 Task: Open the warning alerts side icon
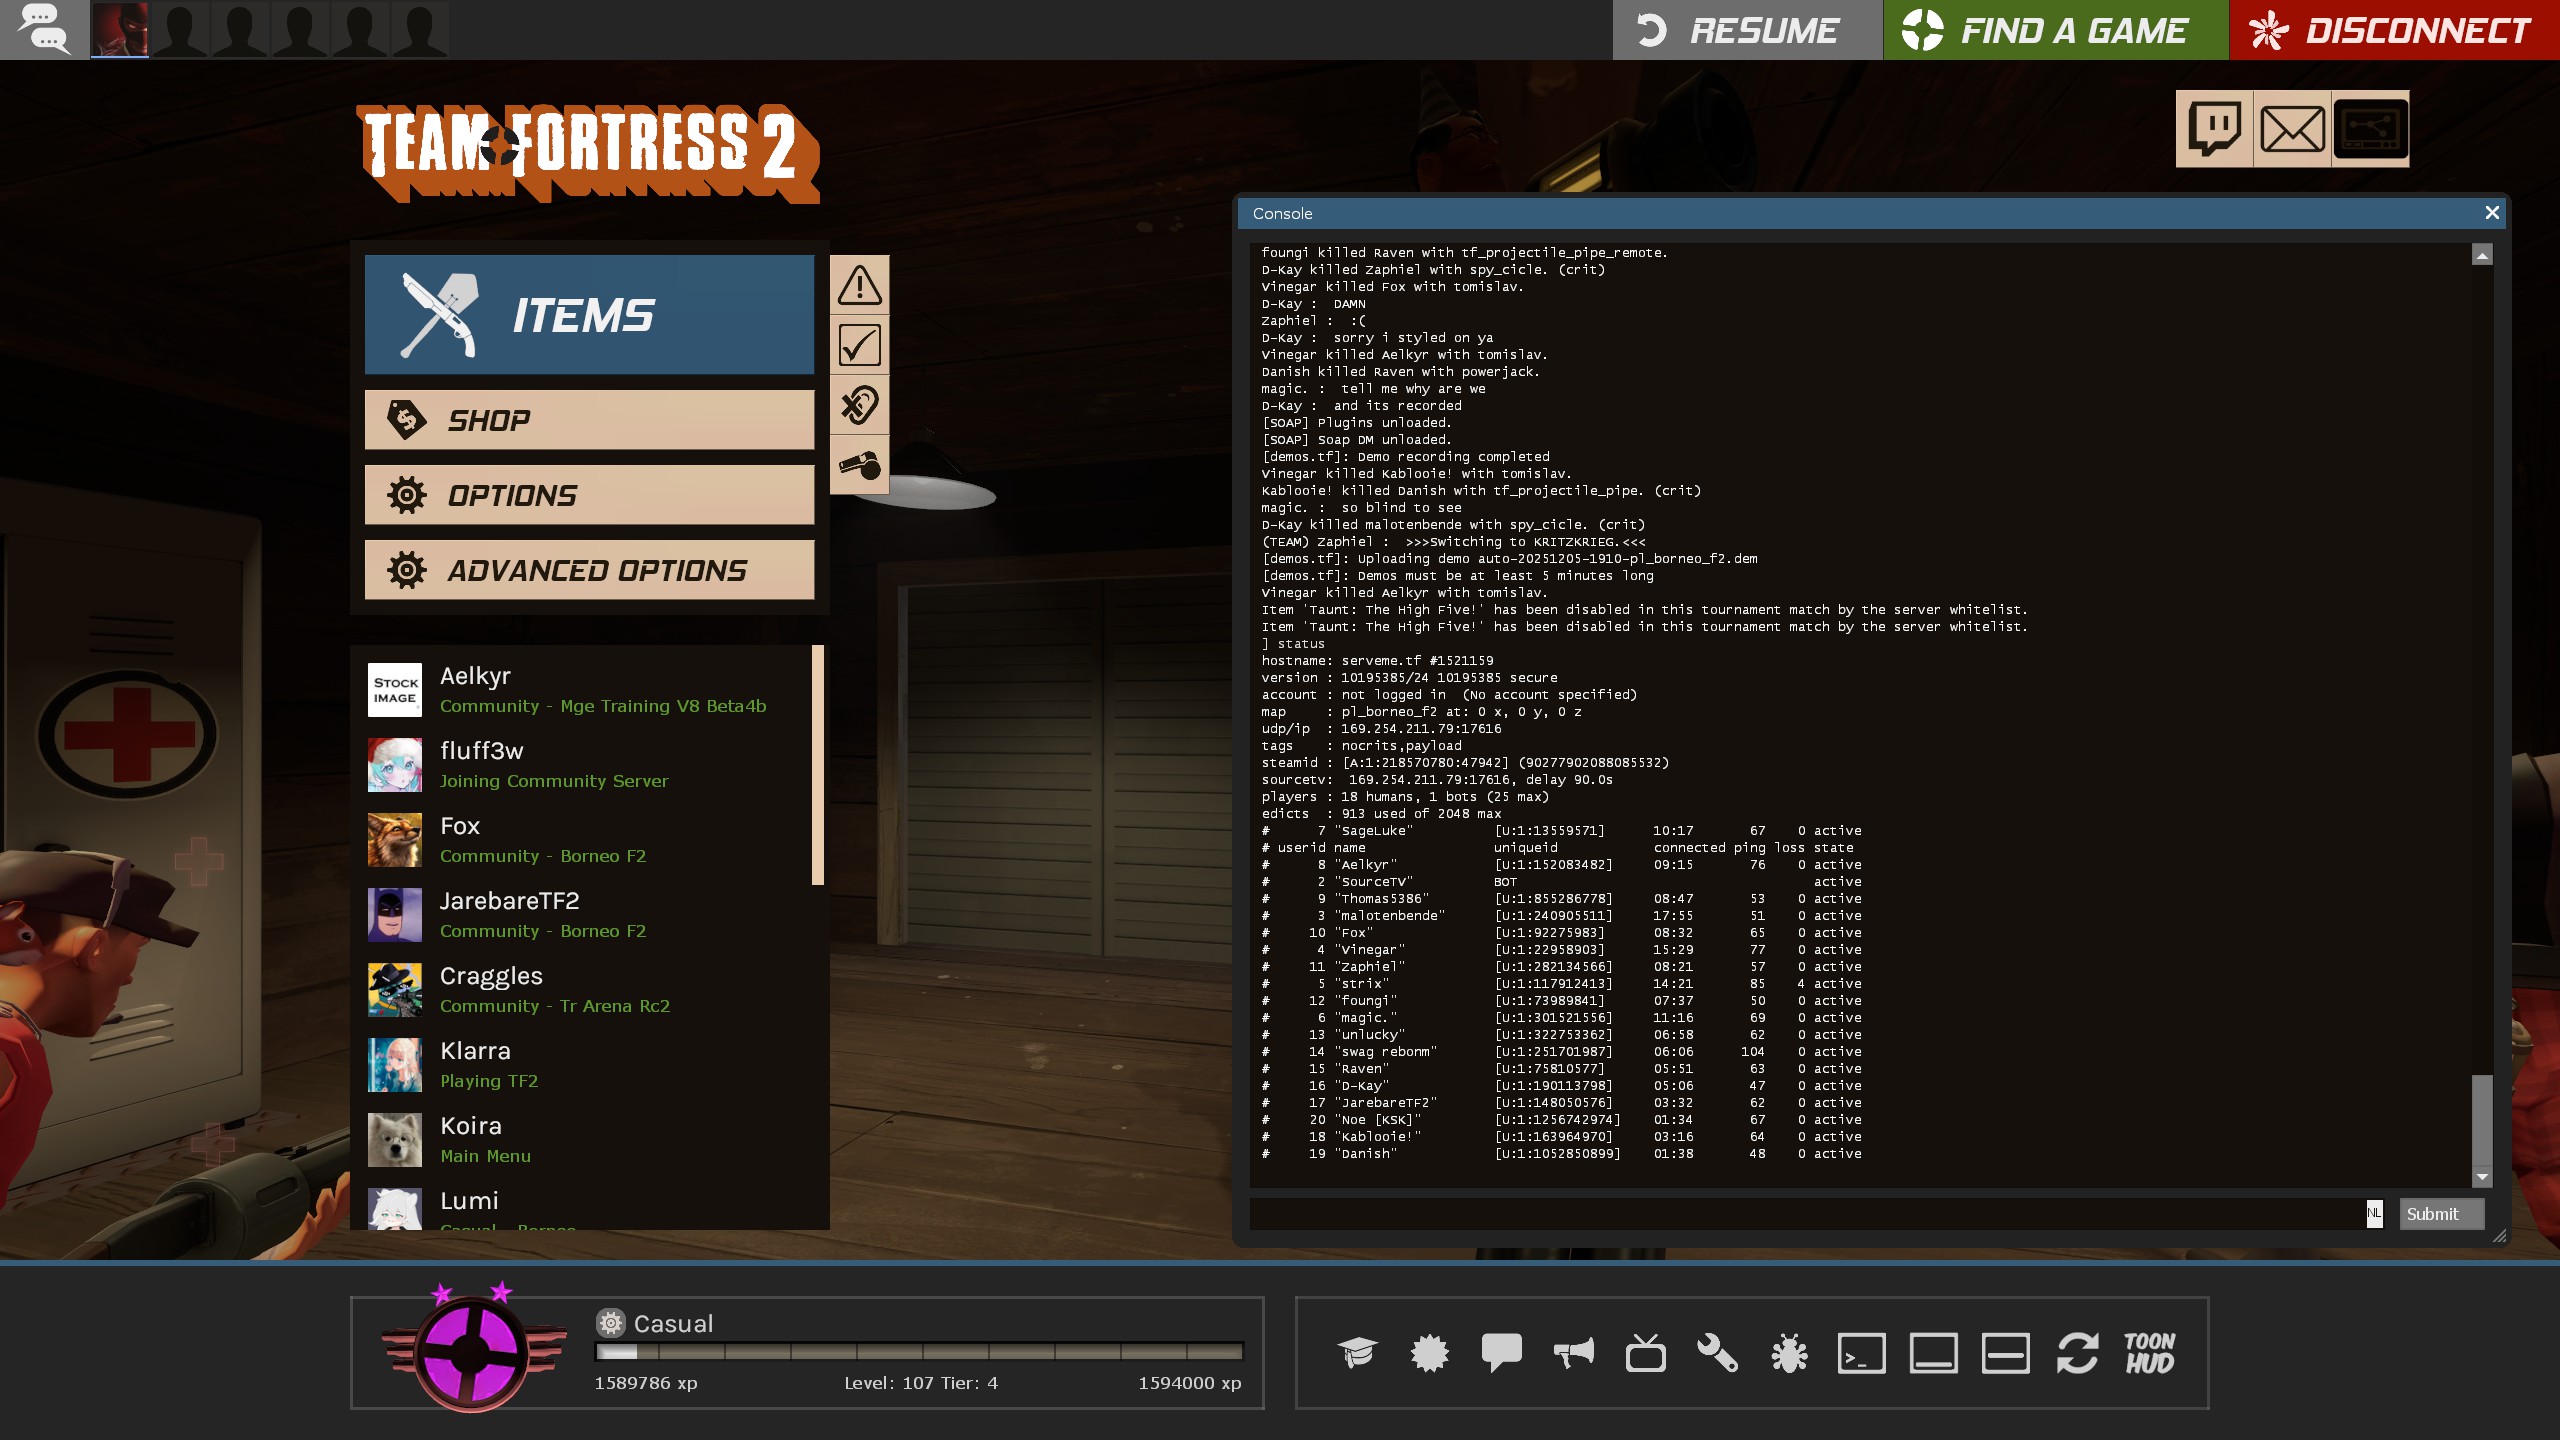(x=859, y=285)
